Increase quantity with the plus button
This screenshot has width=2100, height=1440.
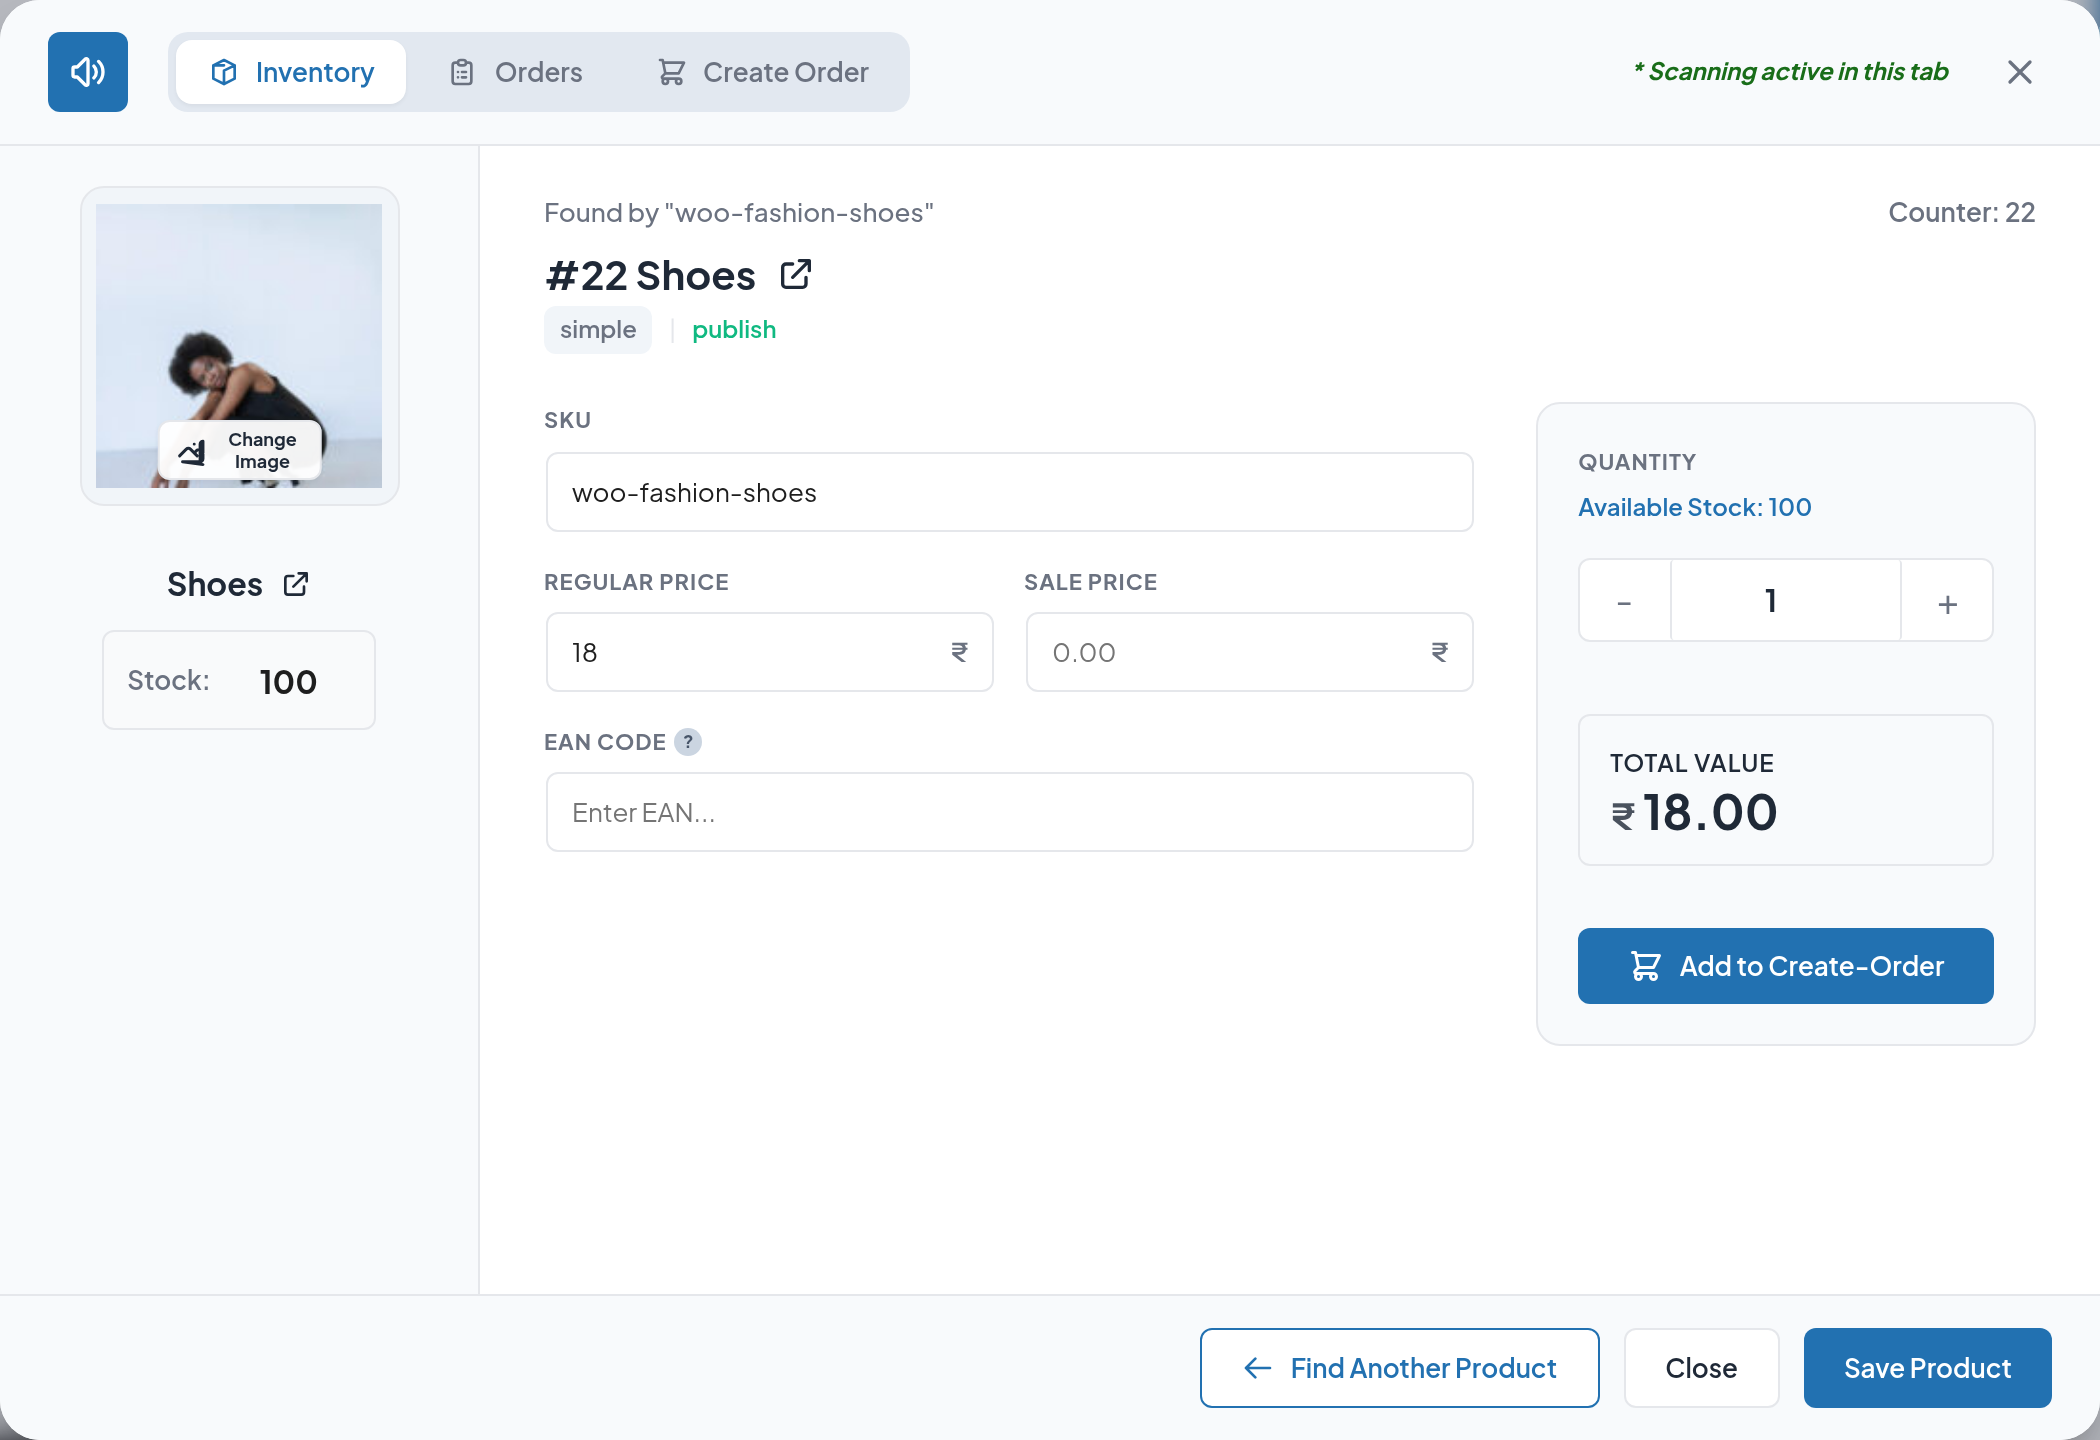tap(1947, 601)
